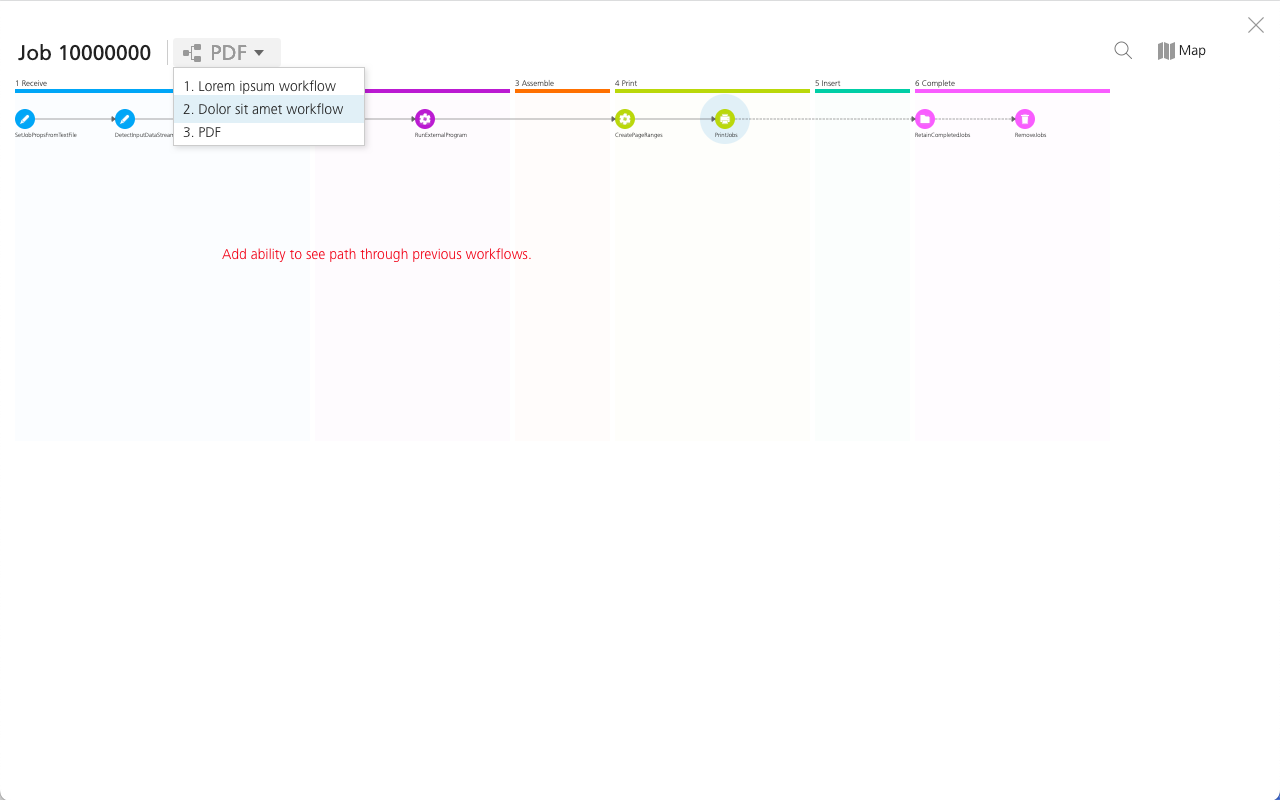This screenshot has height=800, width=1280.
Task: Collapse the PDF workflow dropdown
Action: tap(226, 53)
